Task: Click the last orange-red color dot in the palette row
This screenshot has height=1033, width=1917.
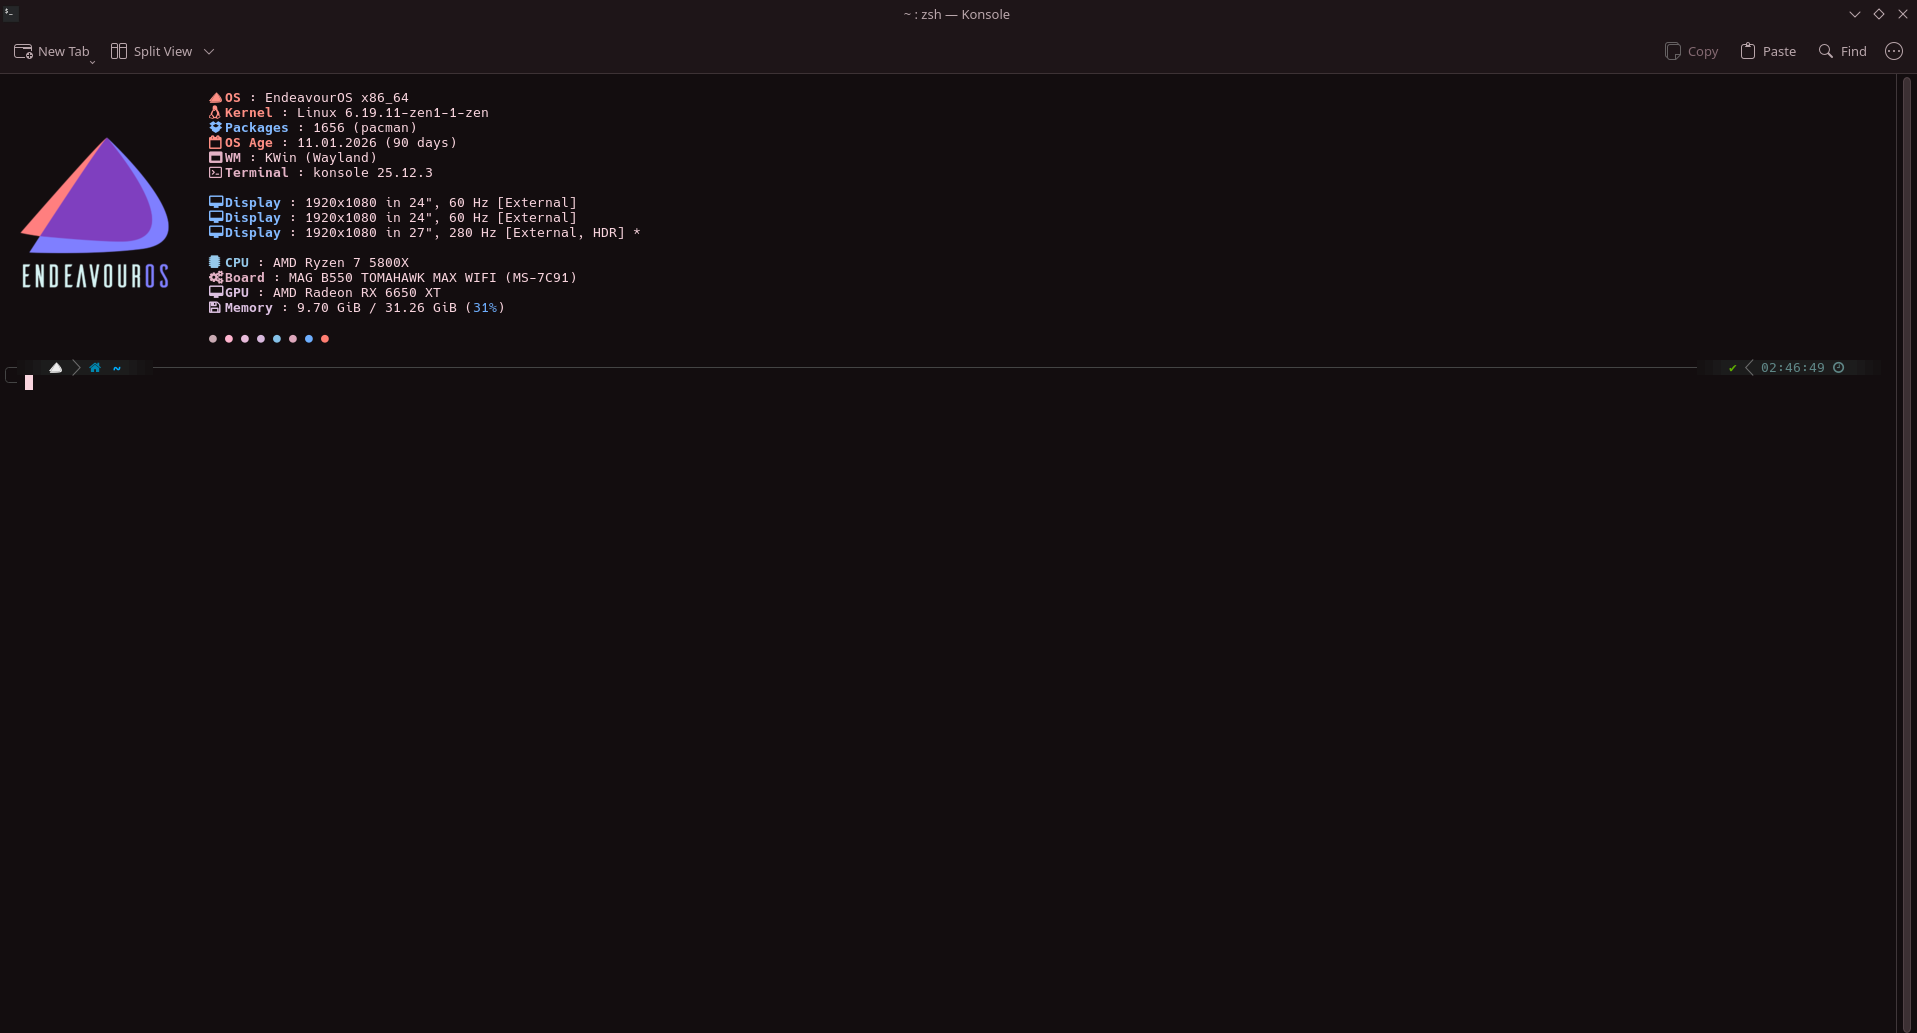Action: tap(325, 339)
